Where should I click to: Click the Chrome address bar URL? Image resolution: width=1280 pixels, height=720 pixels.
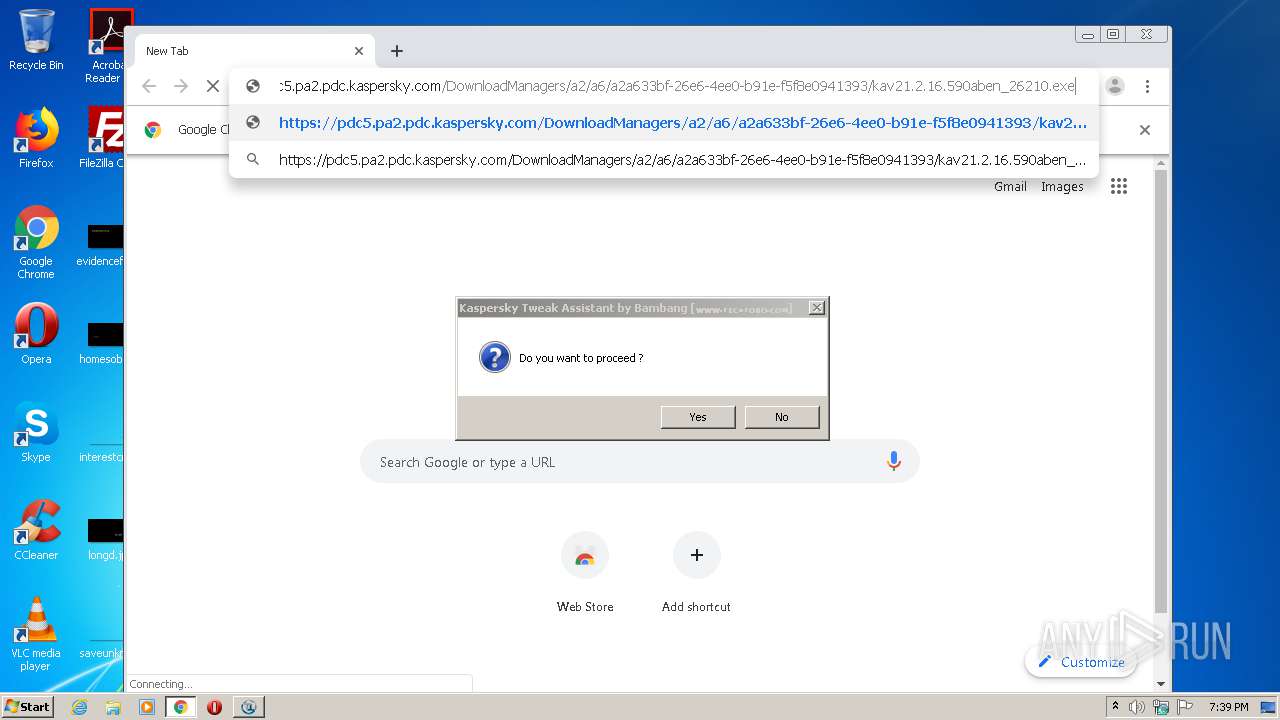[677, 86]
